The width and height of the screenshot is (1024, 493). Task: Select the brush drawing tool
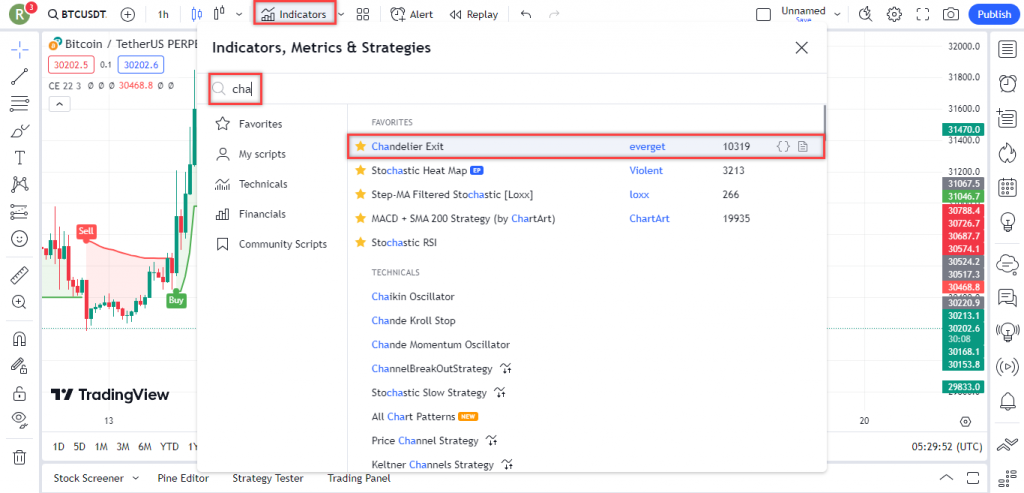pyautogui.click(x=20, y=131)
